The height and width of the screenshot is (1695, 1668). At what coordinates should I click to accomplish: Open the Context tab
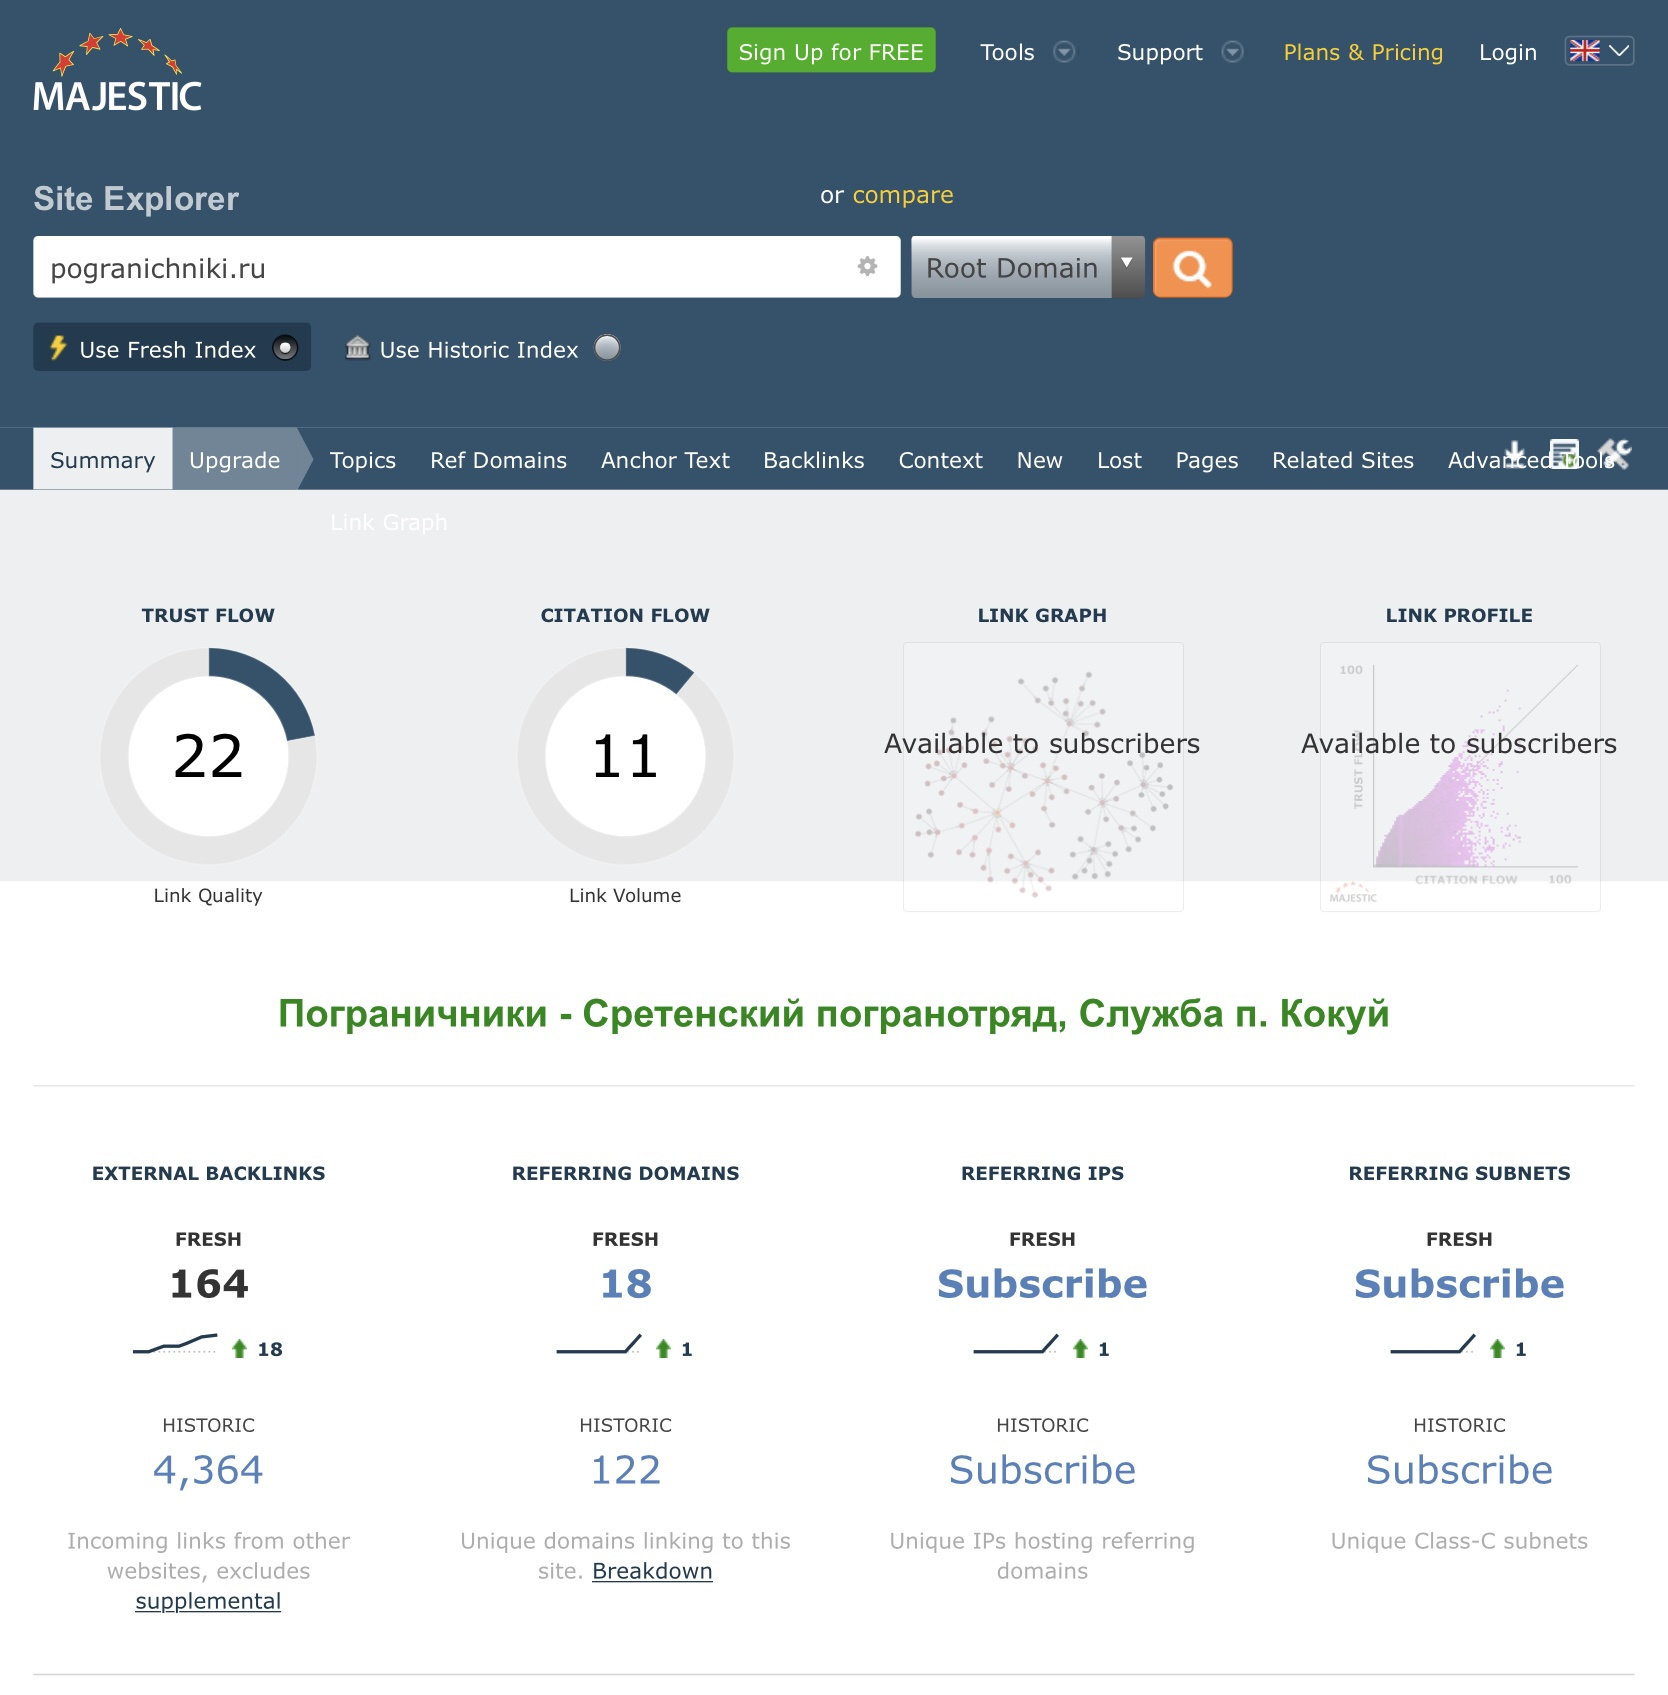click(x=940, y=460)
